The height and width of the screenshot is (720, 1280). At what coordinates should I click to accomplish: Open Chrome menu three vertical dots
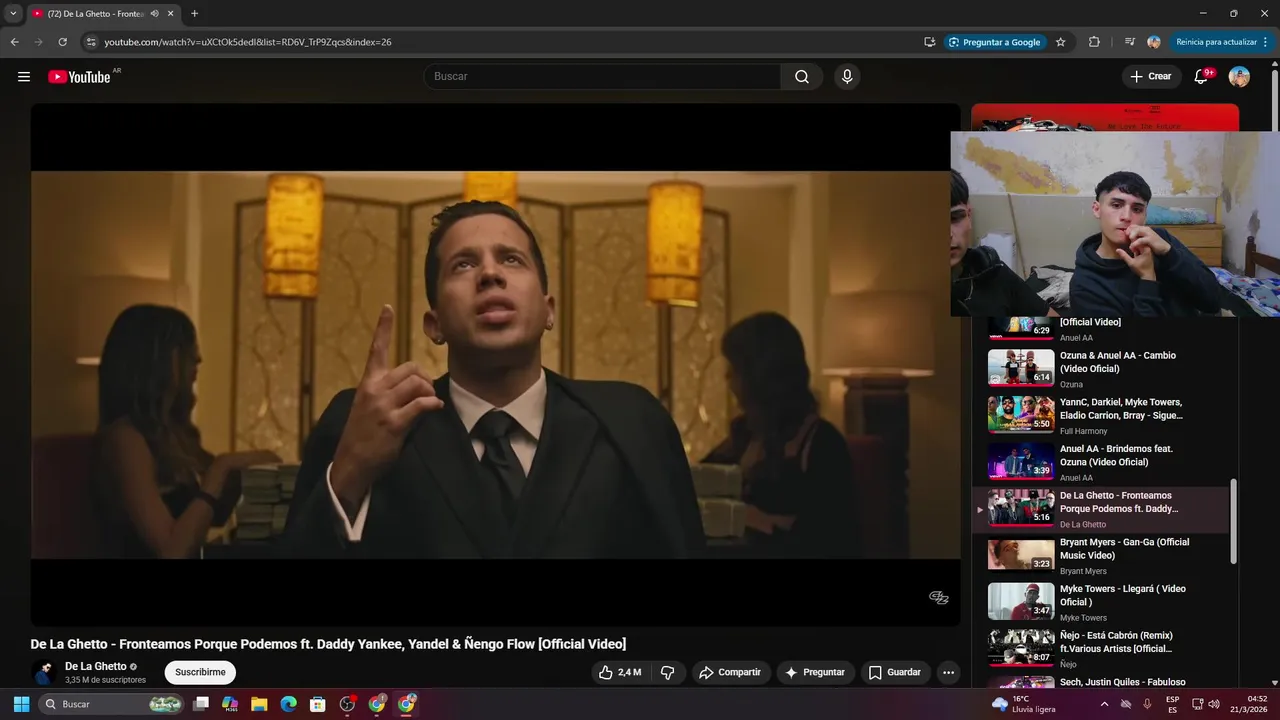(1265, 42)
